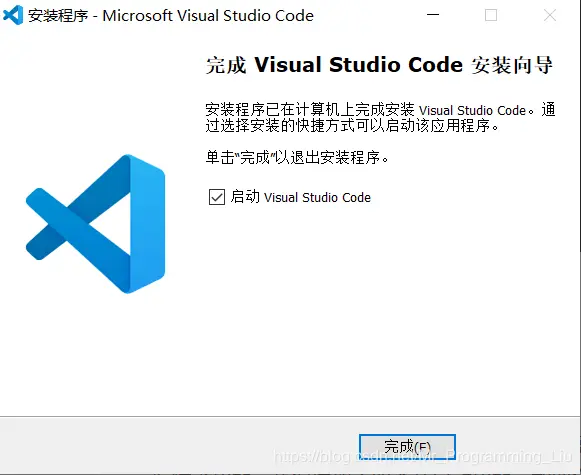Click the 安装程序 - Microsoft Visual Studio Code title text
The image size is (581, 475).
pyautogui.click(x=171, y=16)
